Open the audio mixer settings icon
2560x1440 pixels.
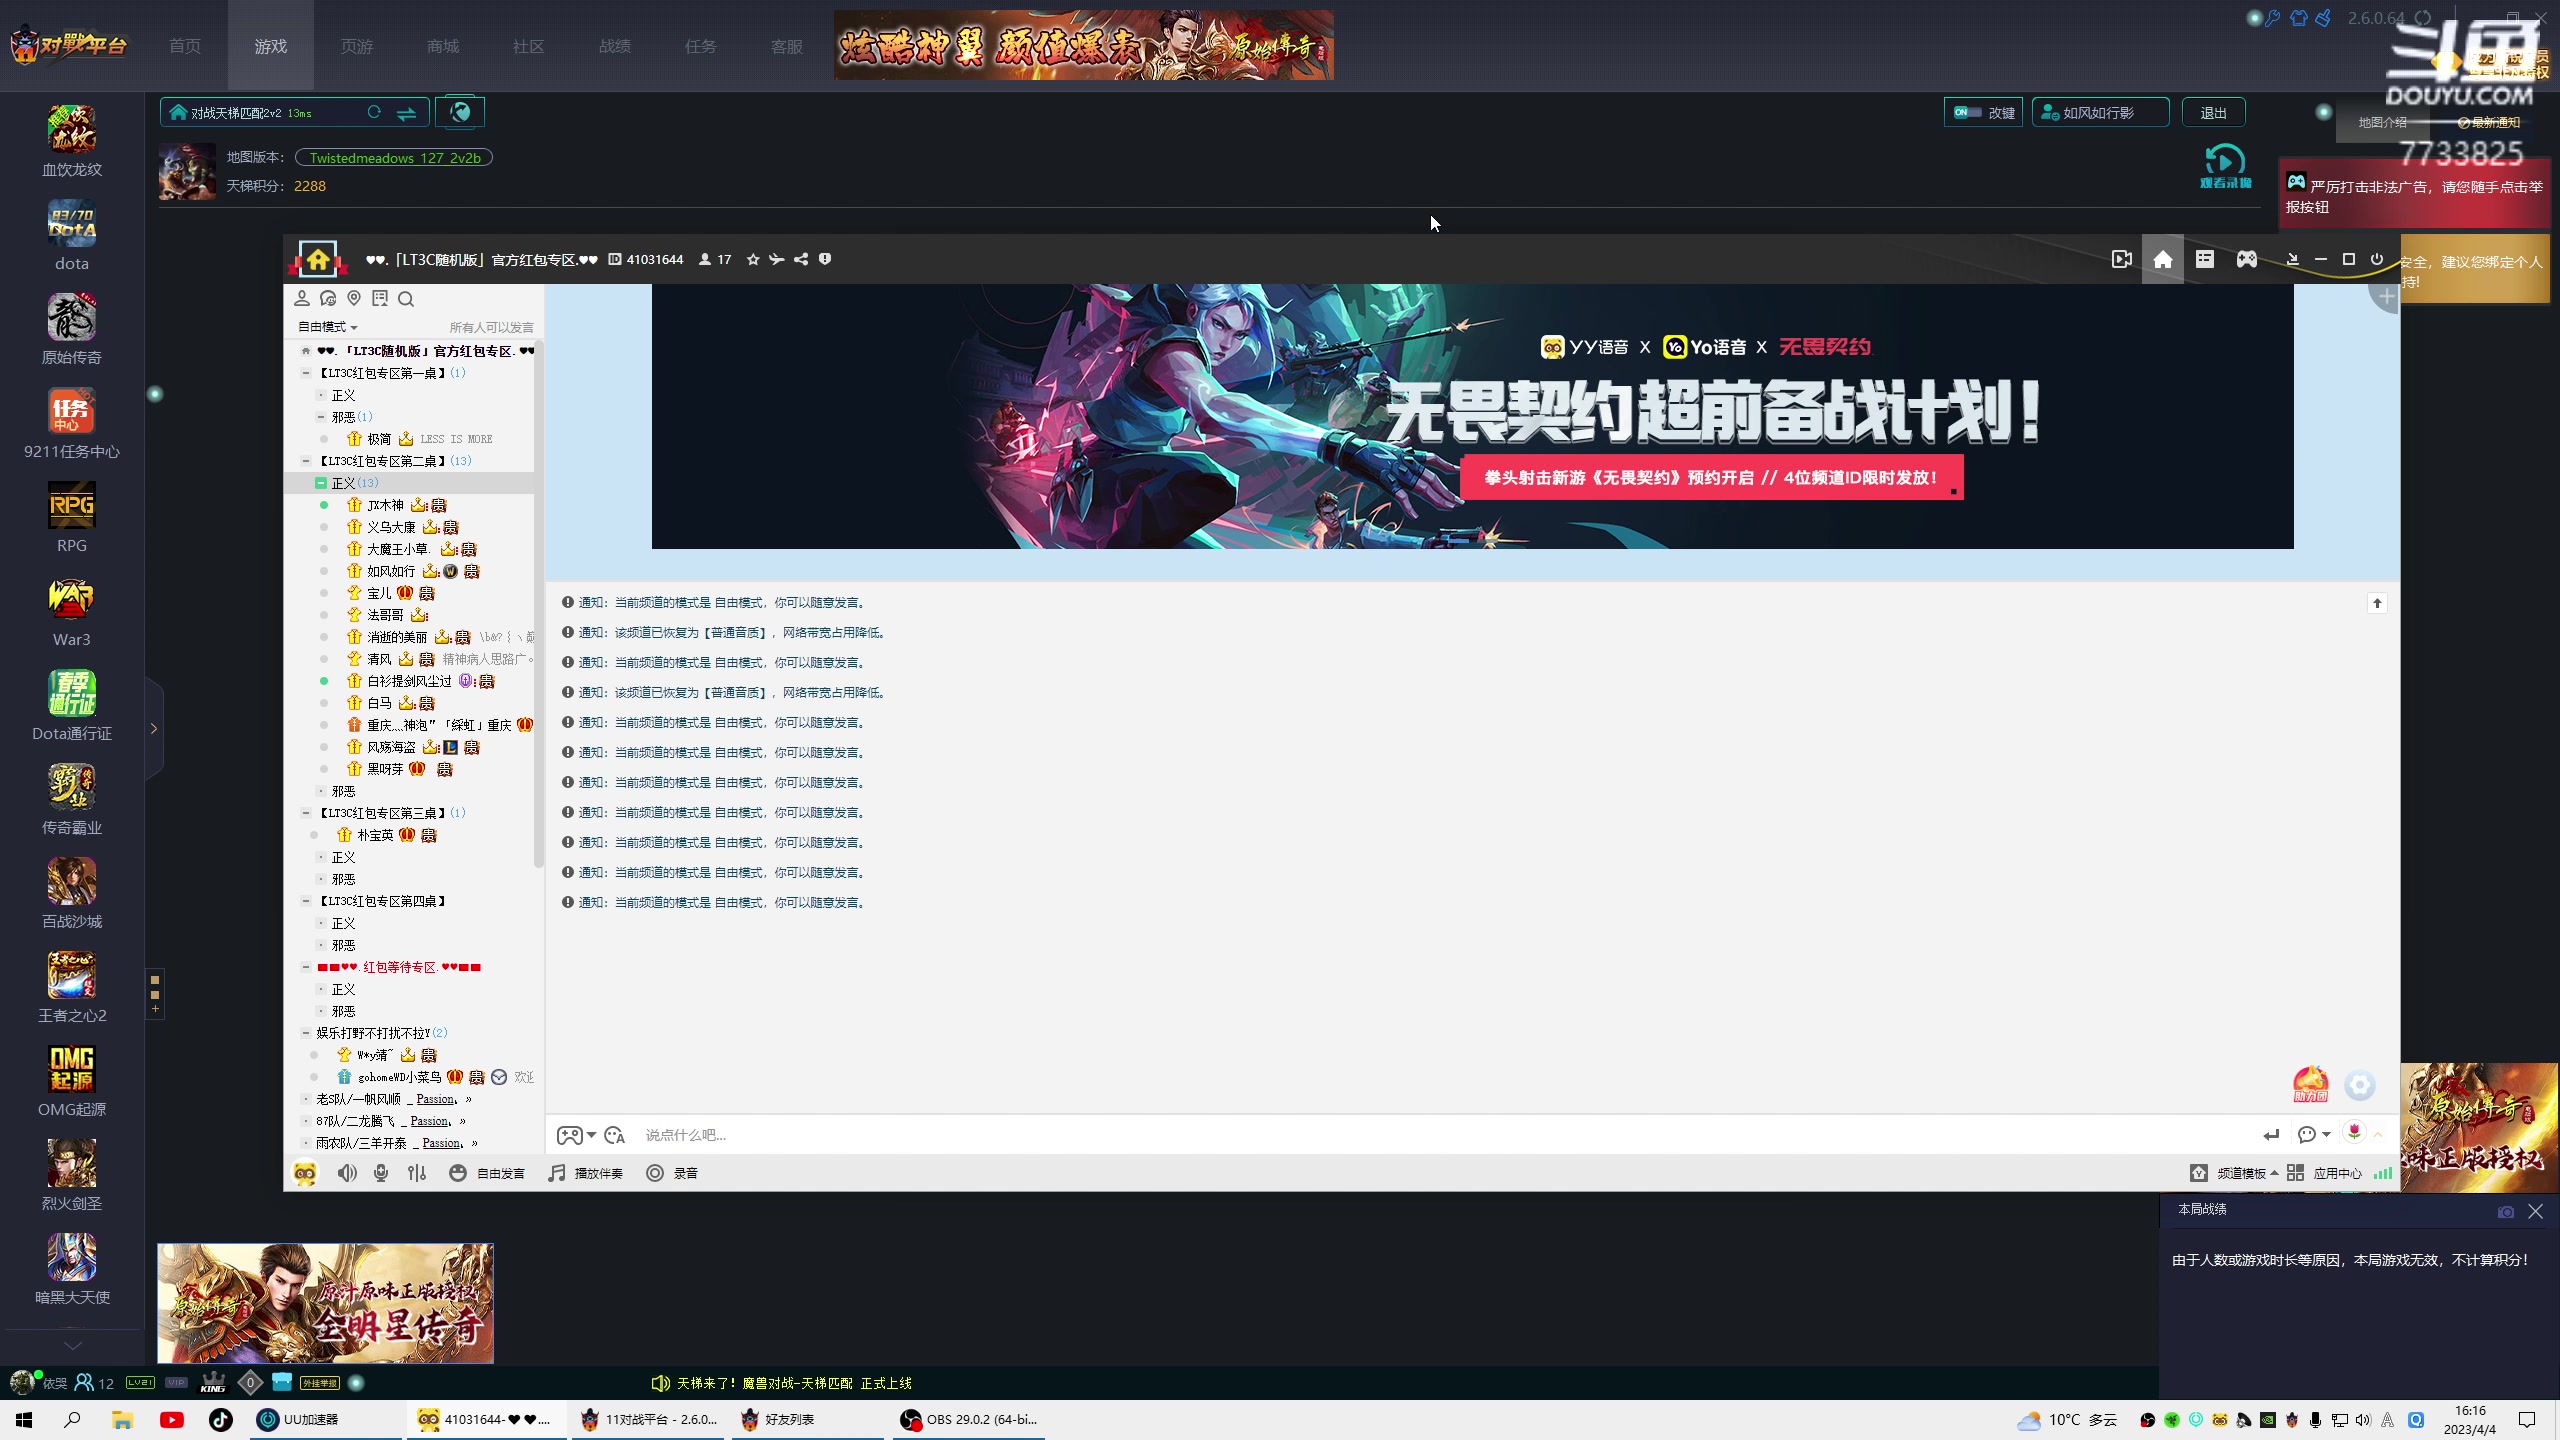pos(417,1173)
